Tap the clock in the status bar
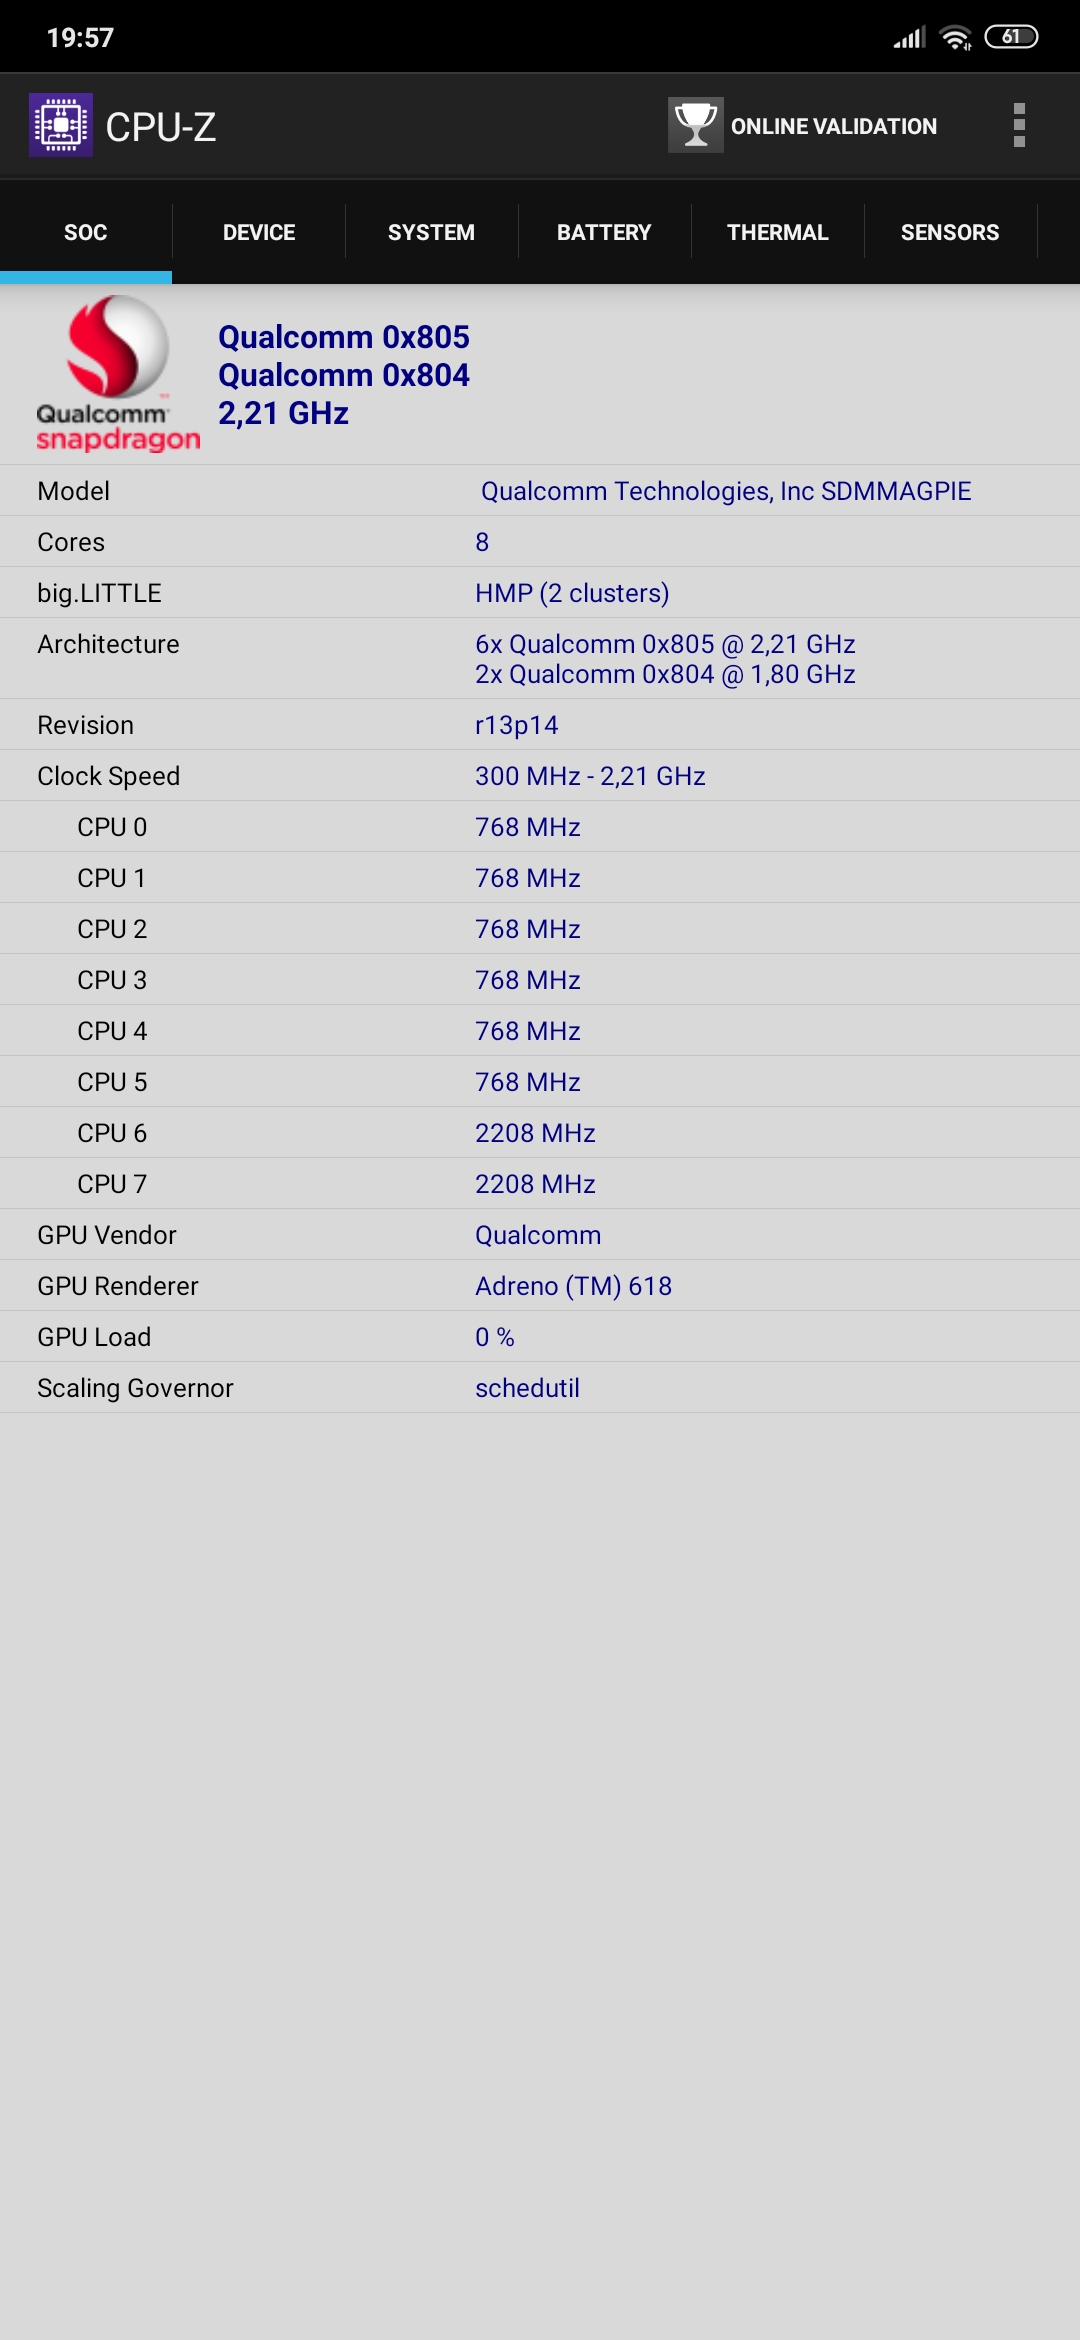The height and width of the screenshot is (2340, 1080). [x=80, y=38]
